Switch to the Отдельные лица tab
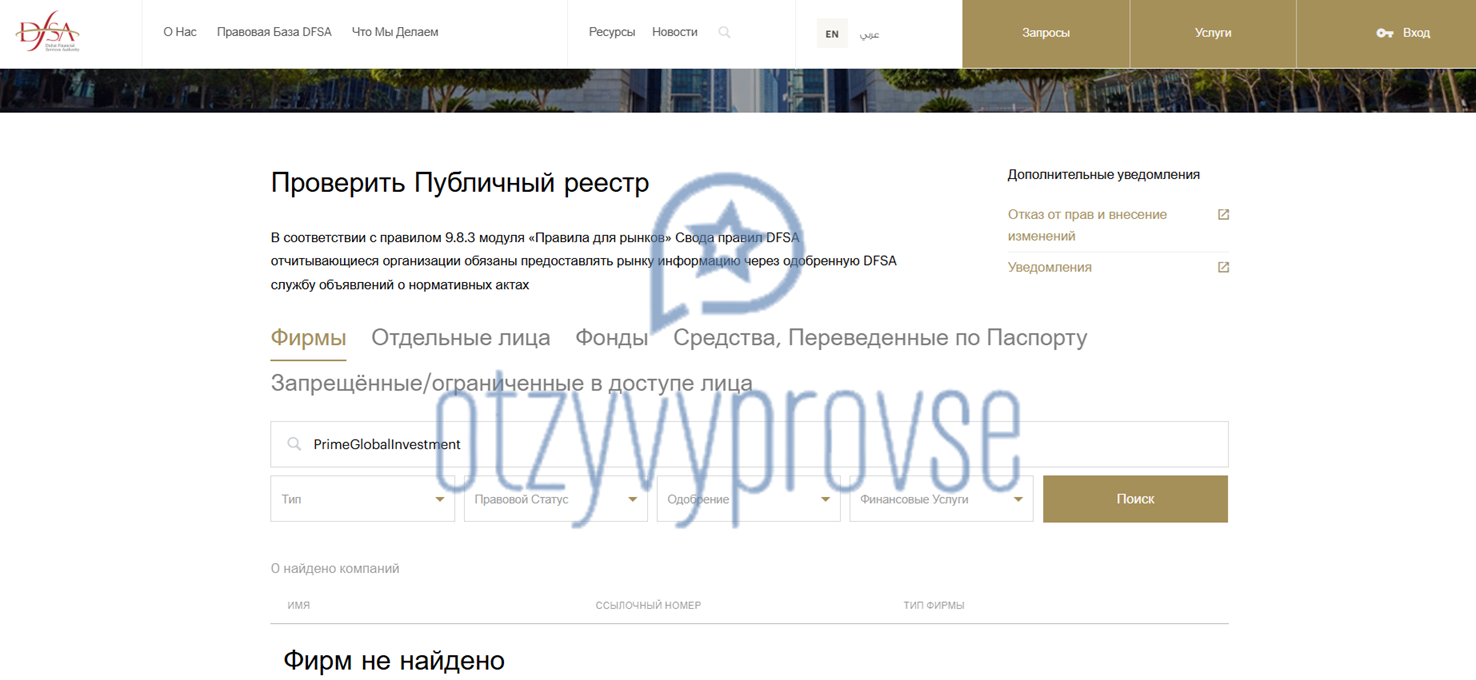 click(461, 338)
